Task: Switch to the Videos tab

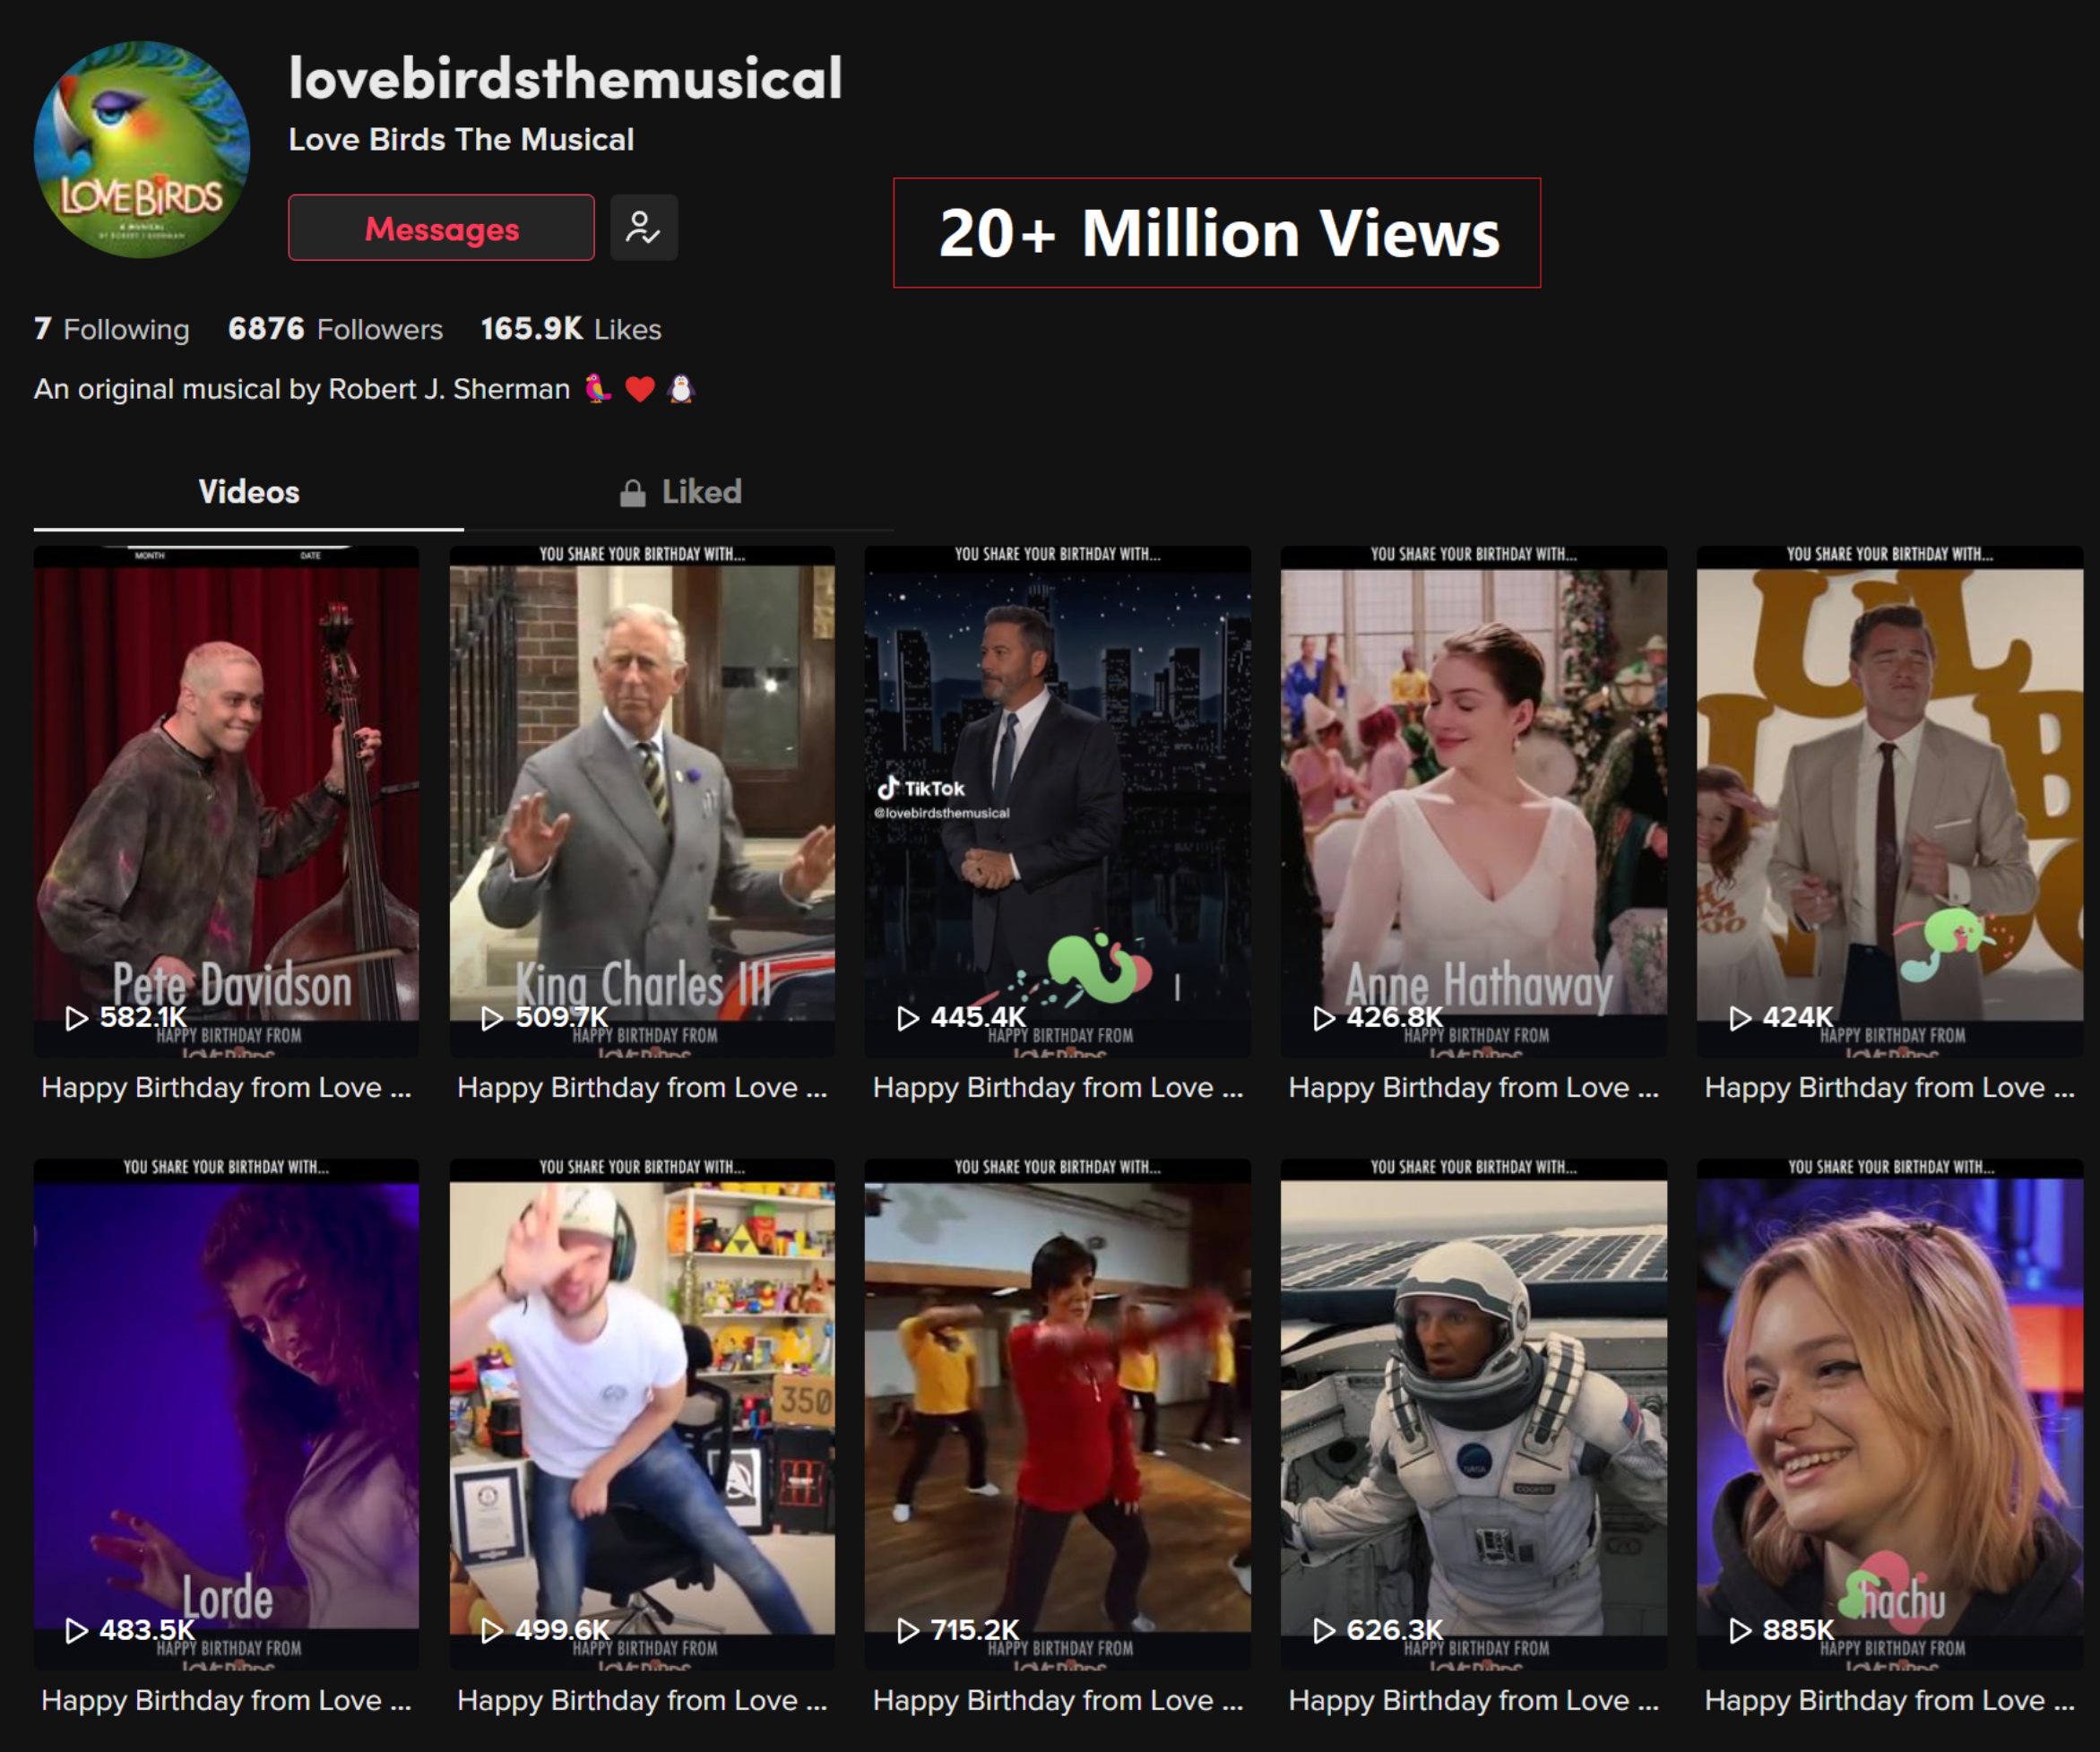Action: point(249,491)
